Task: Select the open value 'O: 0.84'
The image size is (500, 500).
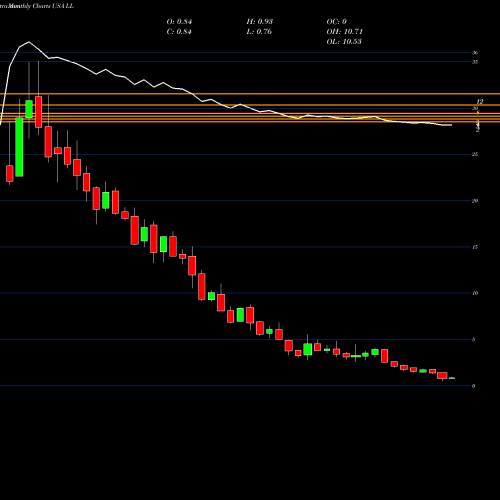Action: point(179,22)
